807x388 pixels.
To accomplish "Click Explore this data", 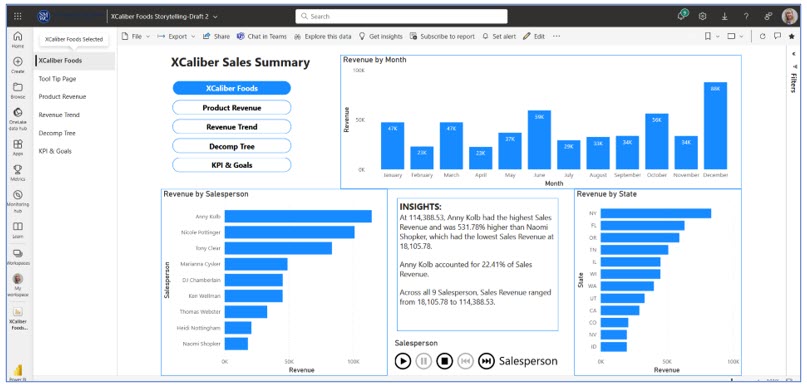I will 323,37.
